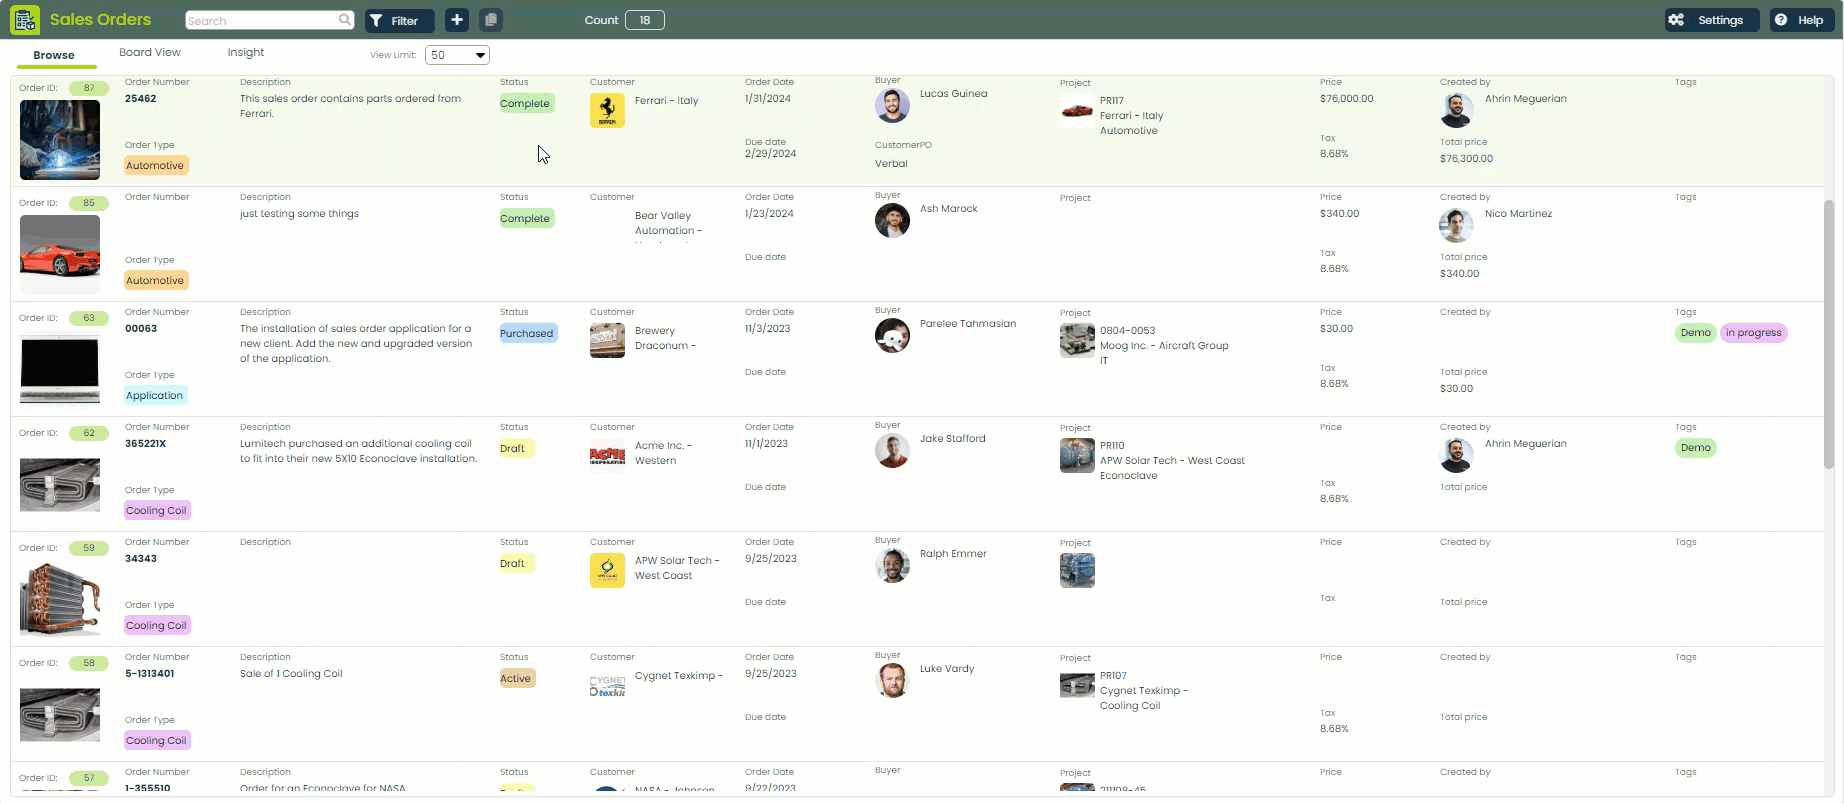Click the Cooling Coil type on order 34343
The width and height of the screenshot is (1844, 804).
(156, 625)
